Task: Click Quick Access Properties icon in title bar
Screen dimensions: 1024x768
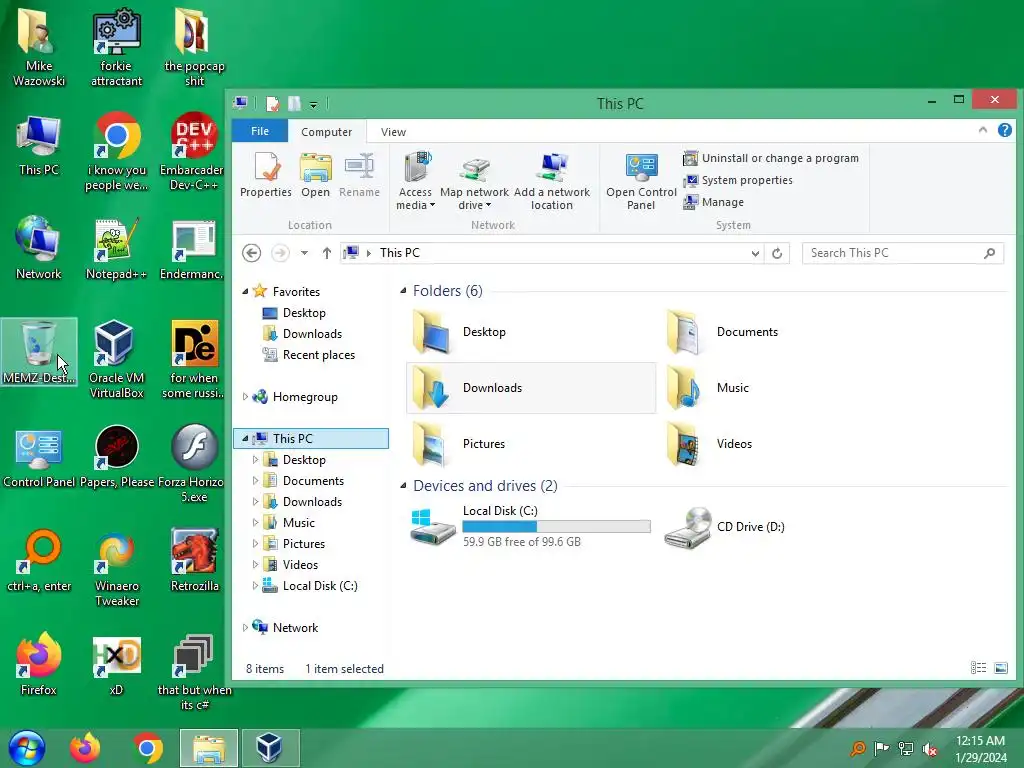Action: 273,104
